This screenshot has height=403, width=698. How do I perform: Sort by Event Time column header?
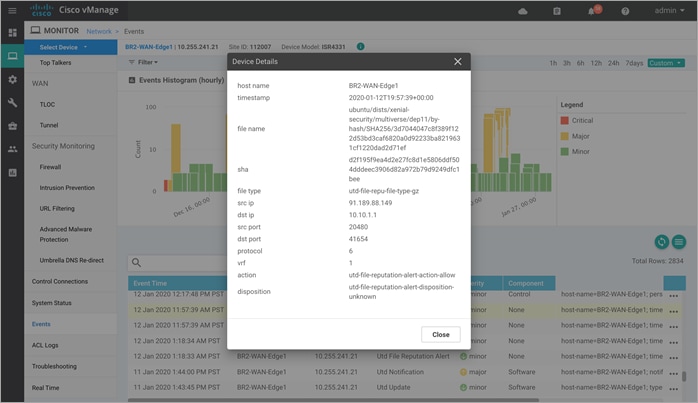(150, 283)
